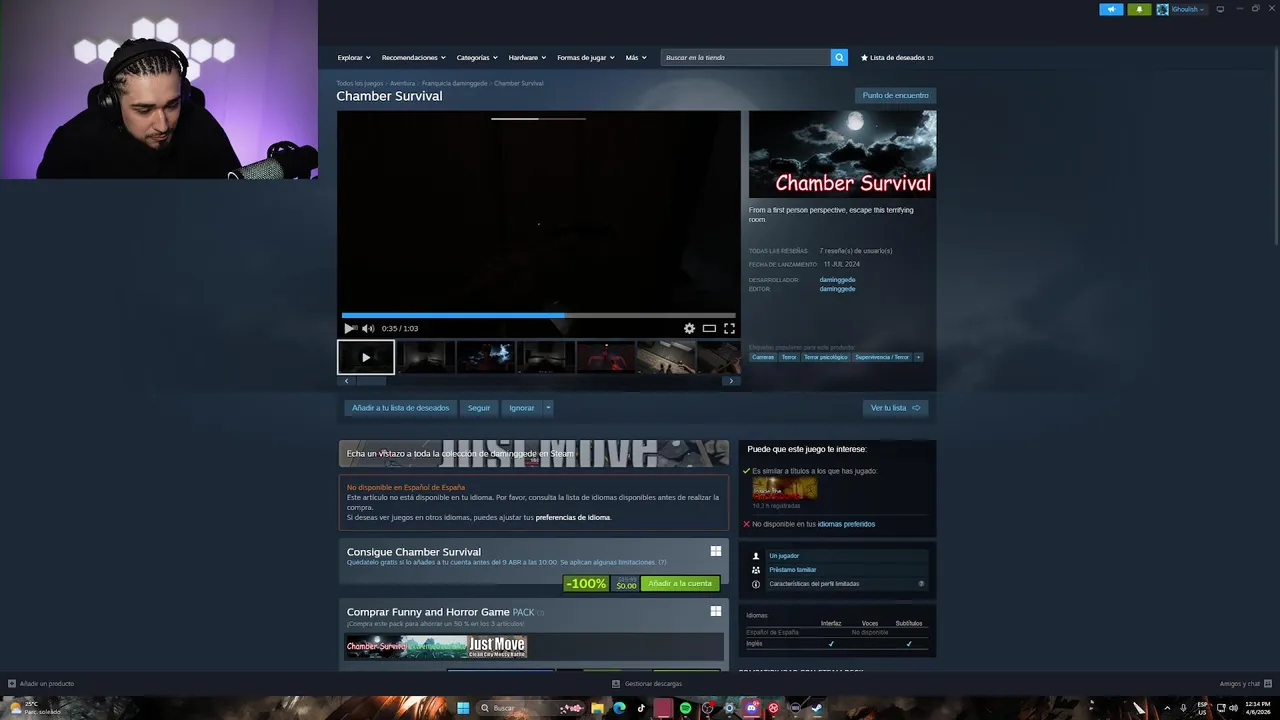Open Spotify from taskbar
Screen dimensions: 1280x720
(x=685, y=708)
